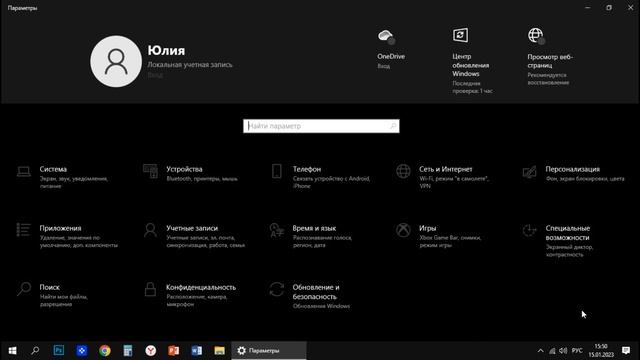The height and width of the screenshot is (360, 640).
Task: Launch Google Chrome from the taskbar
Action: pos(105,351)
